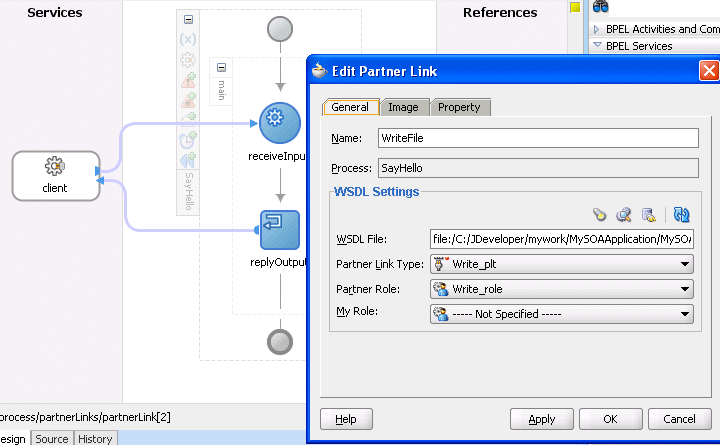The width and height of the screenshot is (720, 445).
Task: Click the main sequence label
Action: click(x=221, y=90)
